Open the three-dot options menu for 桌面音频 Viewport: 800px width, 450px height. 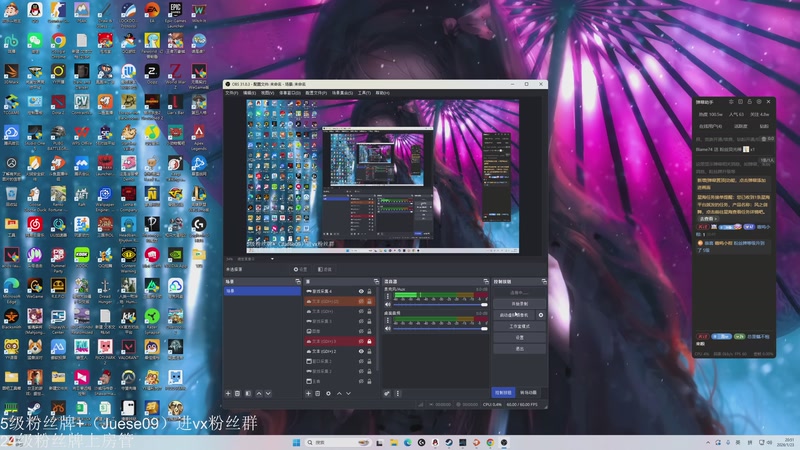388,320
